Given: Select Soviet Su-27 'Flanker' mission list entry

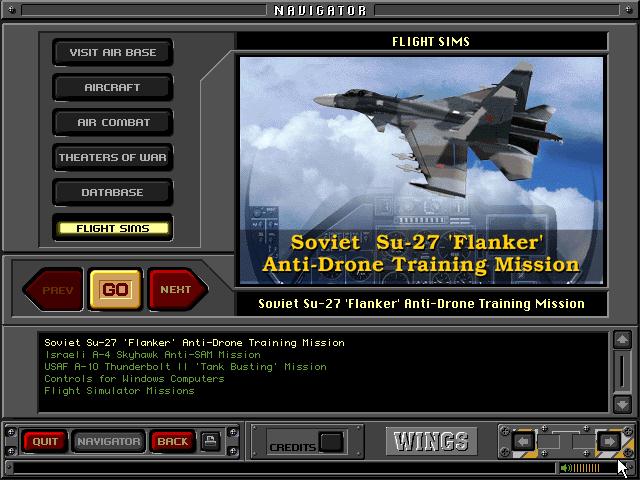Looking at the screenshot, I should coord(194,342).
